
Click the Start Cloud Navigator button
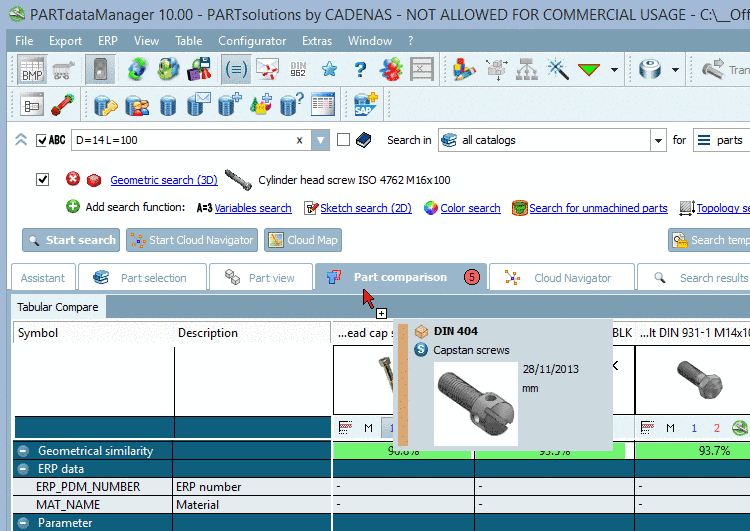(192, 240)
